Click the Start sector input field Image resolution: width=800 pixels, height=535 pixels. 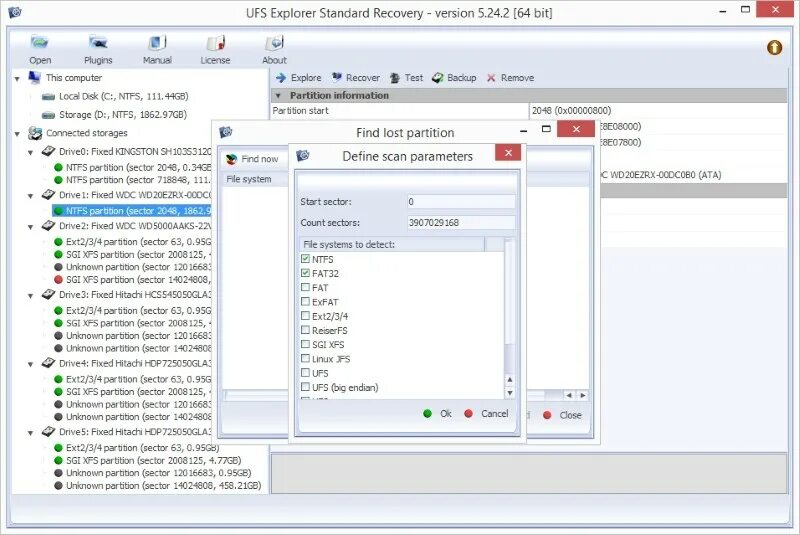coord(461,201)
